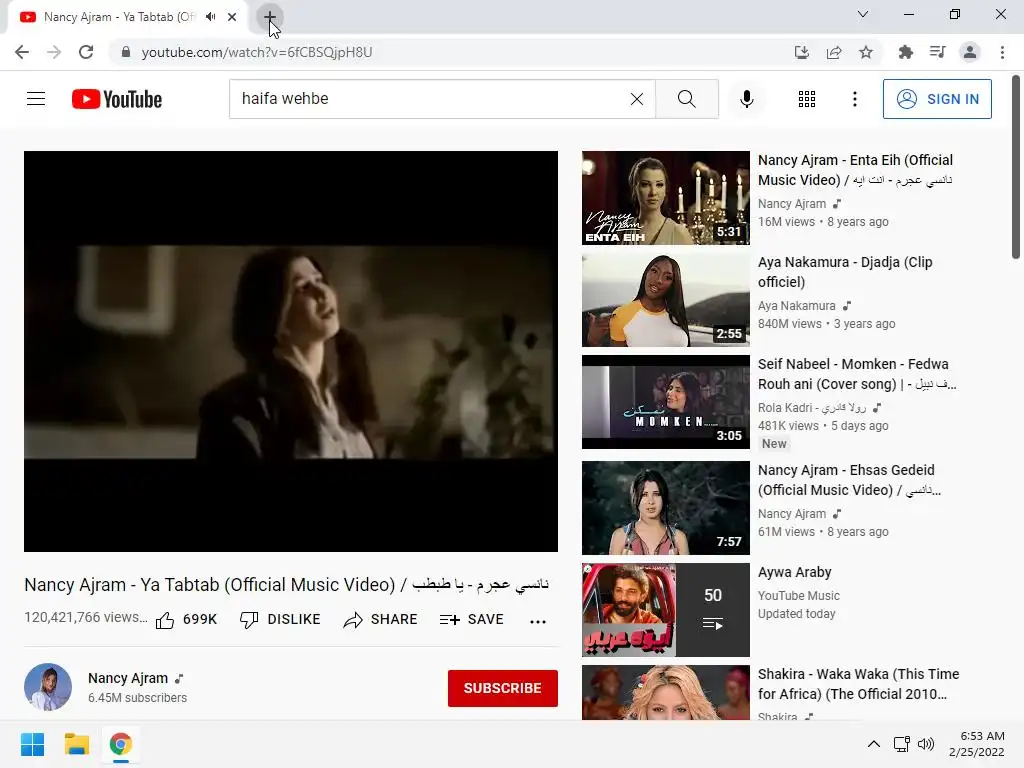
Task: Open the volume icon in system tray
Action: coord(925,744)
